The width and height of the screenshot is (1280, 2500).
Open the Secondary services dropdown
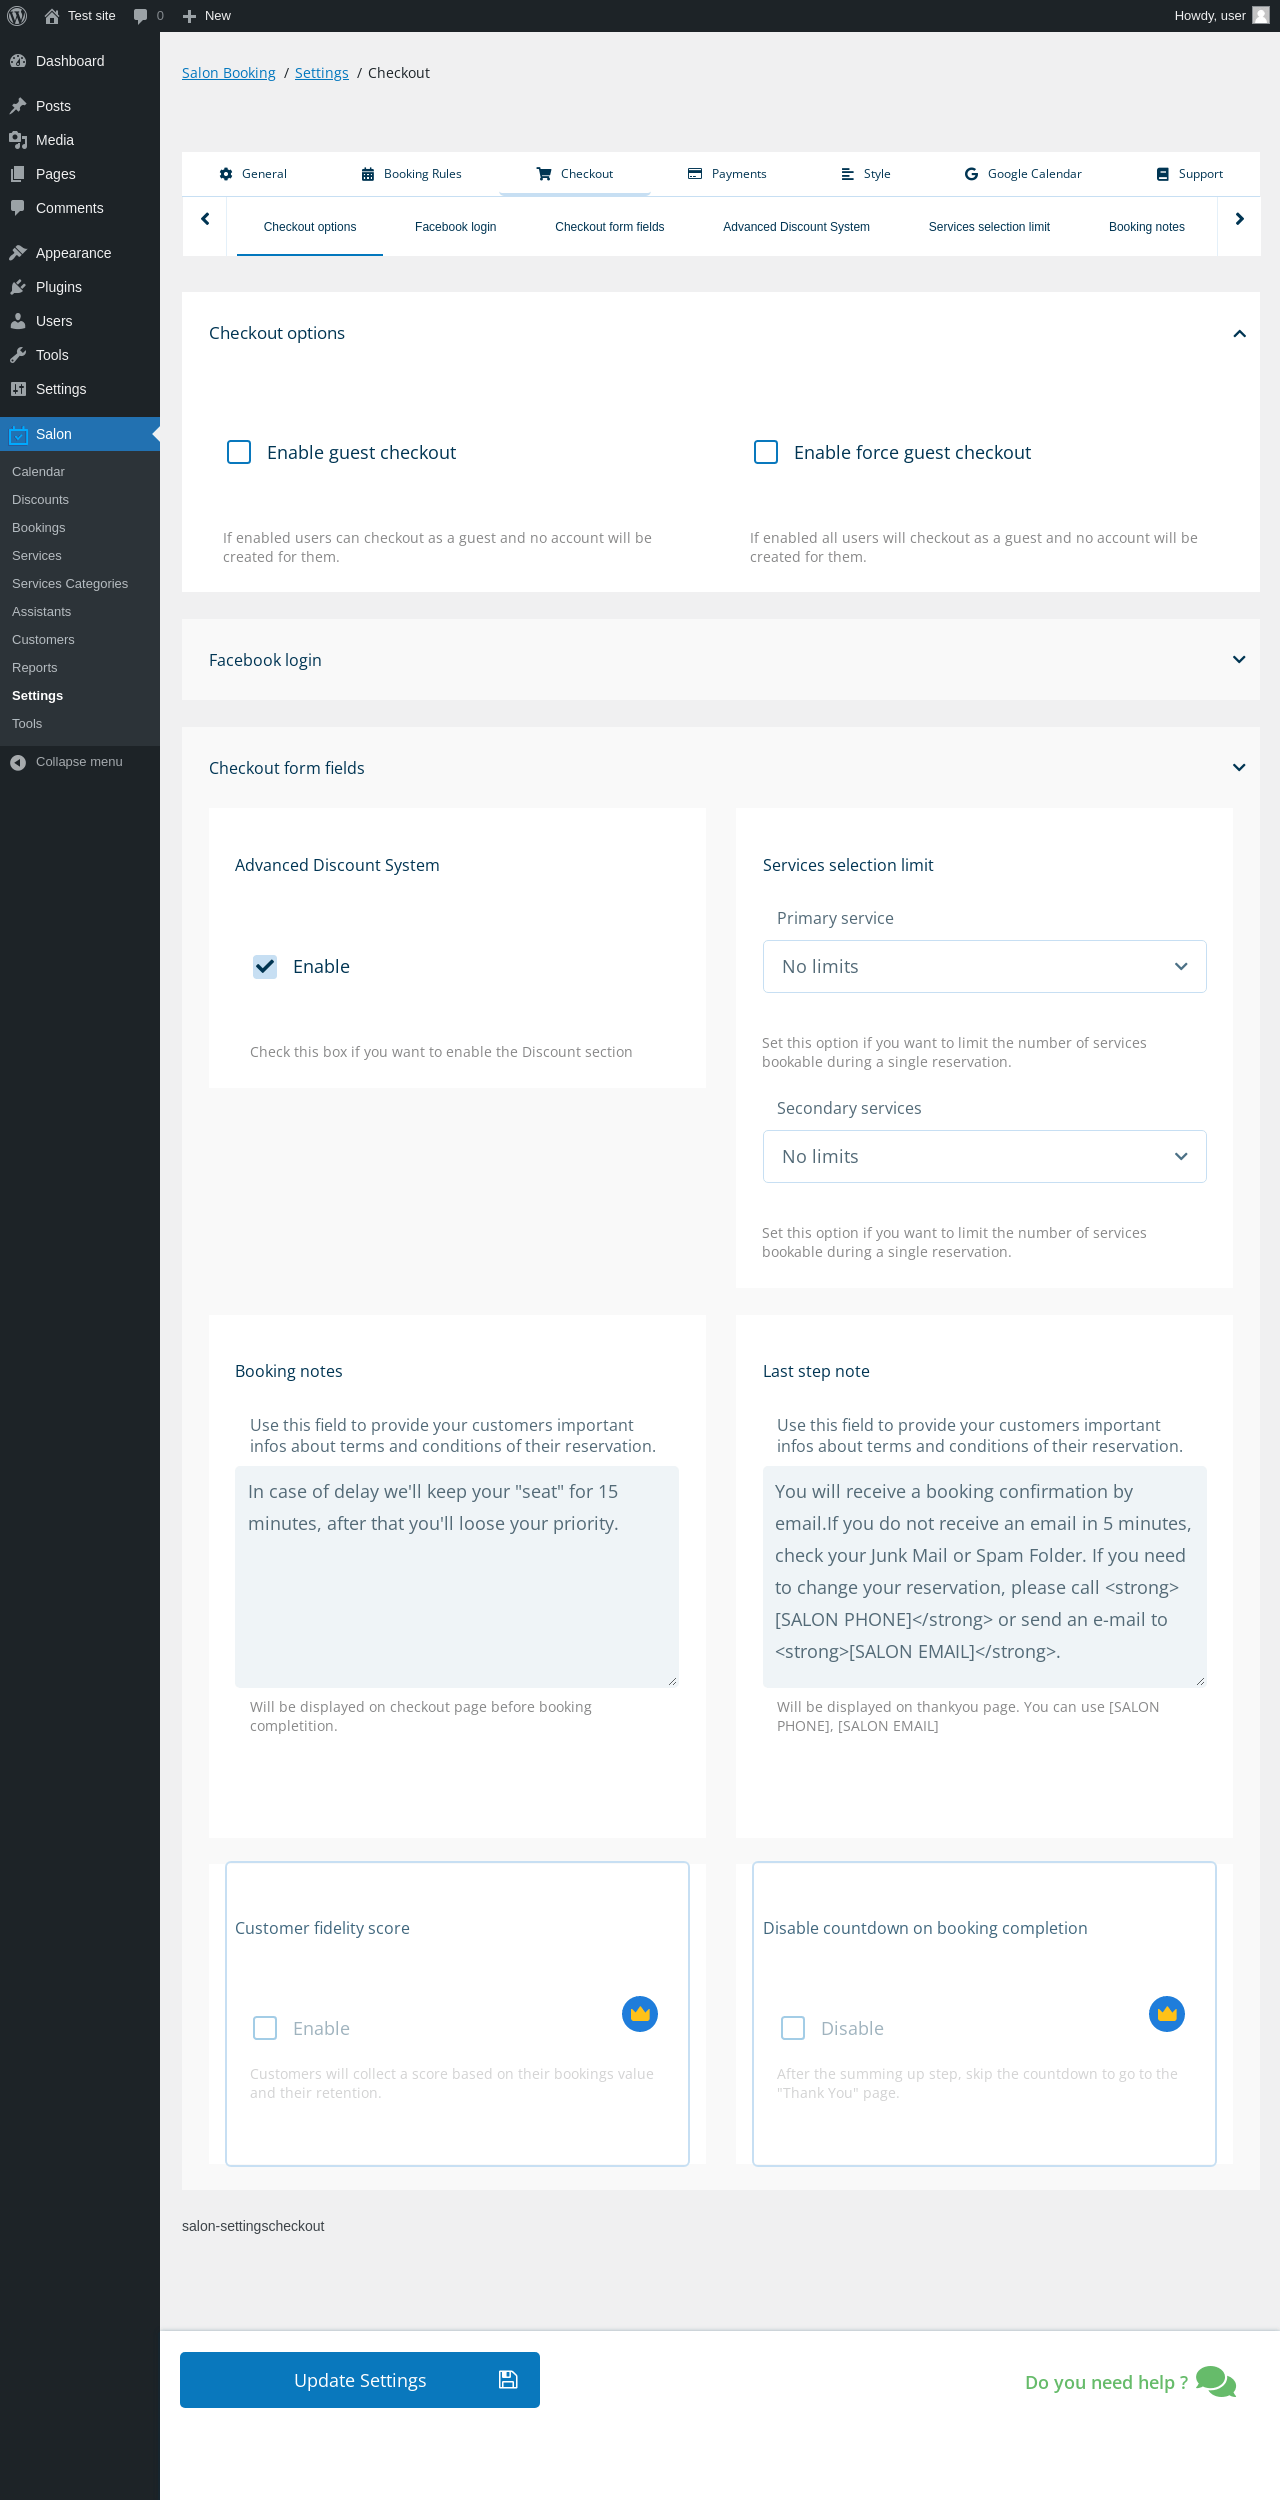click(984, 1156)
